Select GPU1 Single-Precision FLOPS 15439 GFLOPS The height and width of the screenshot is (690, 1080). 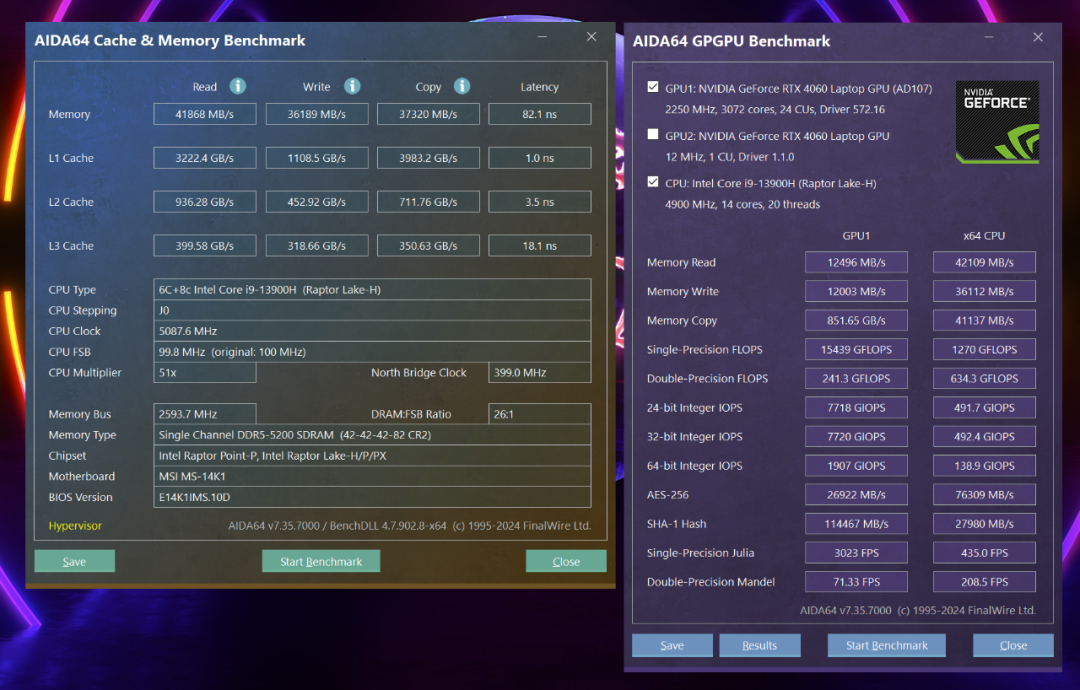(x=856, y=349)
